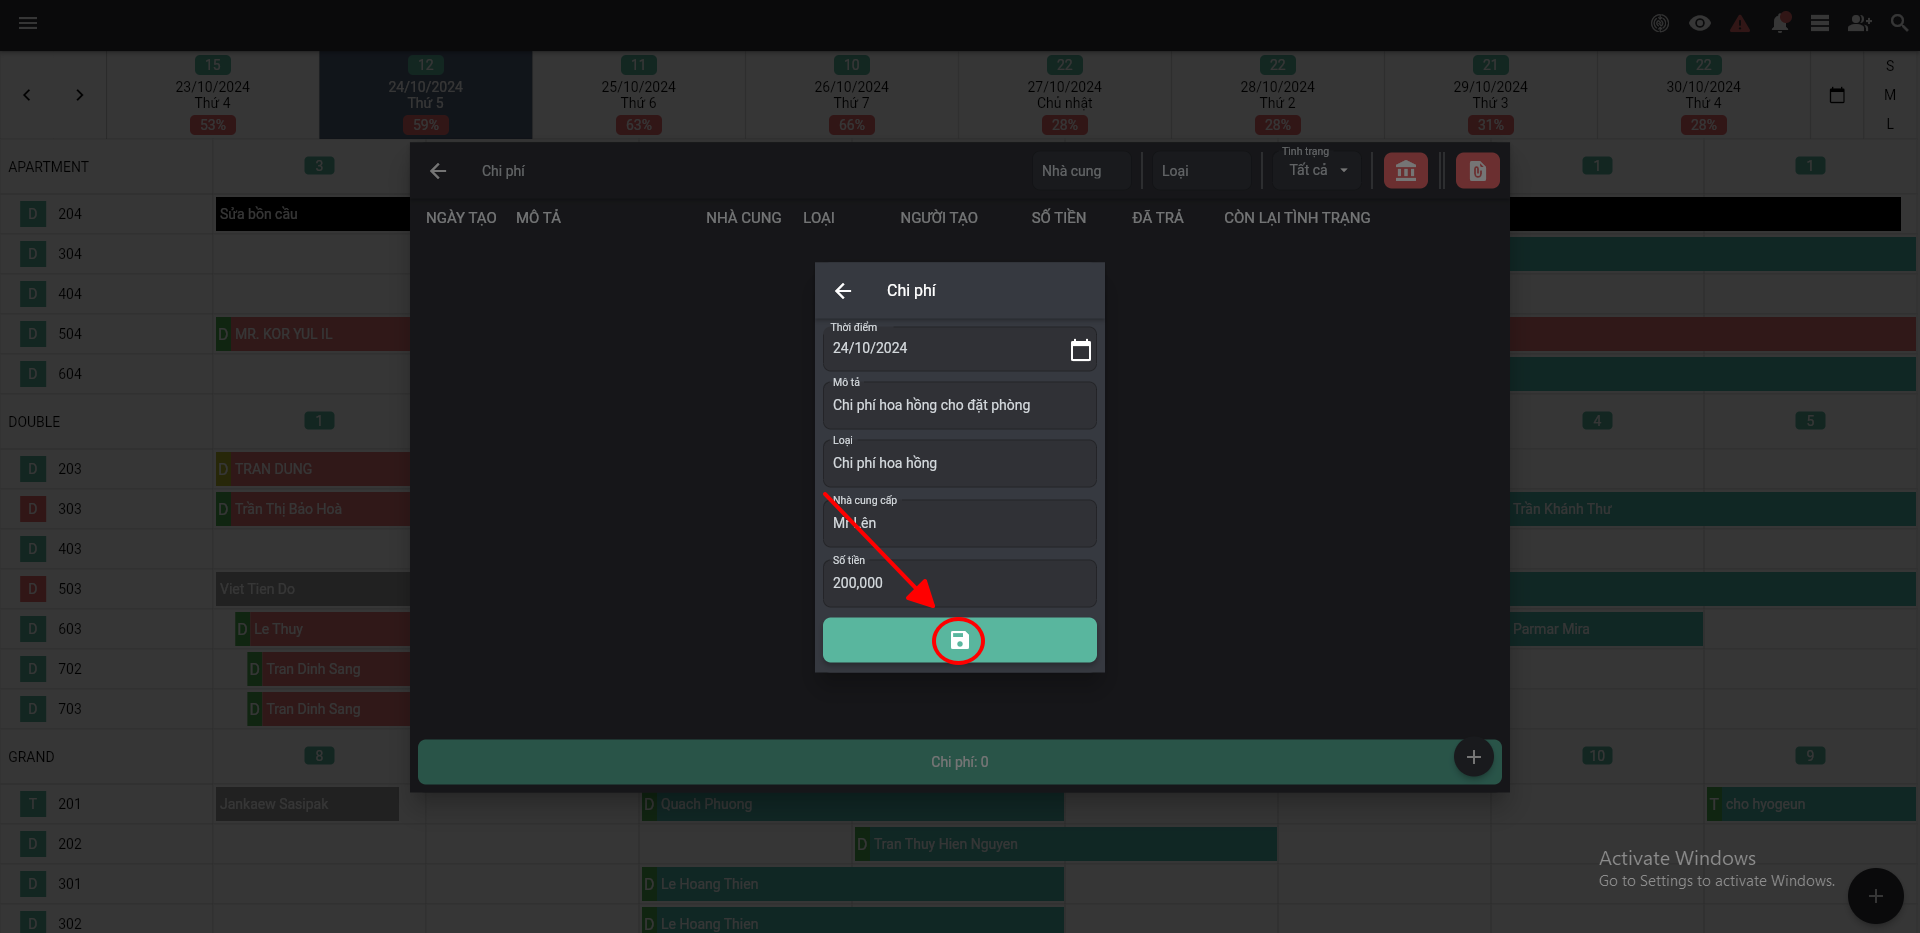
Task: Go back from the Chi phí form dialog
Action: pos(843,291)
